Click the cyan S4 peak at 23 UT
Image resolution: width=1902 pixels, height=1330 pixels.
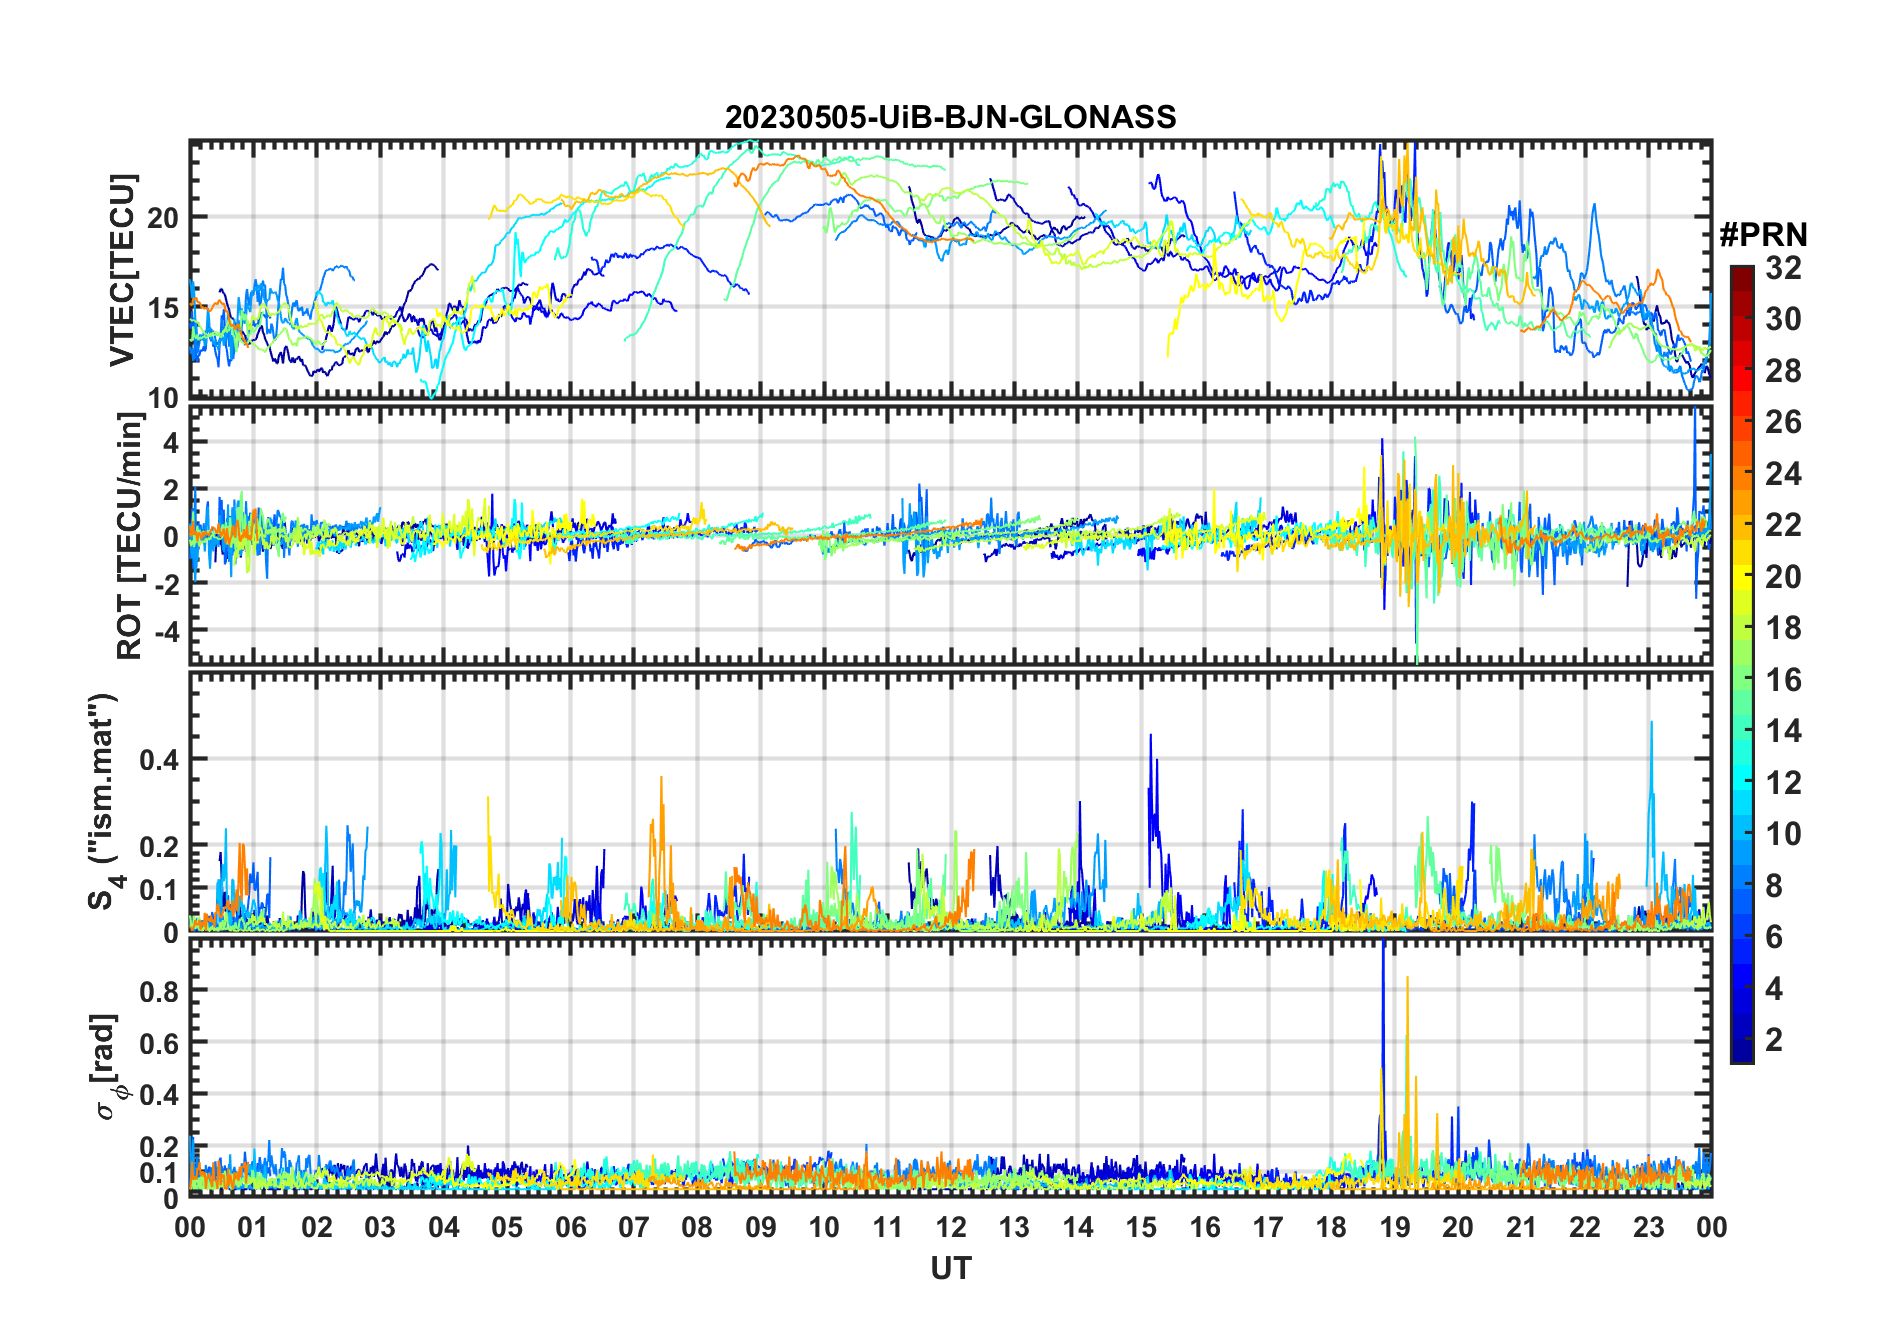tap(1650, 726)
